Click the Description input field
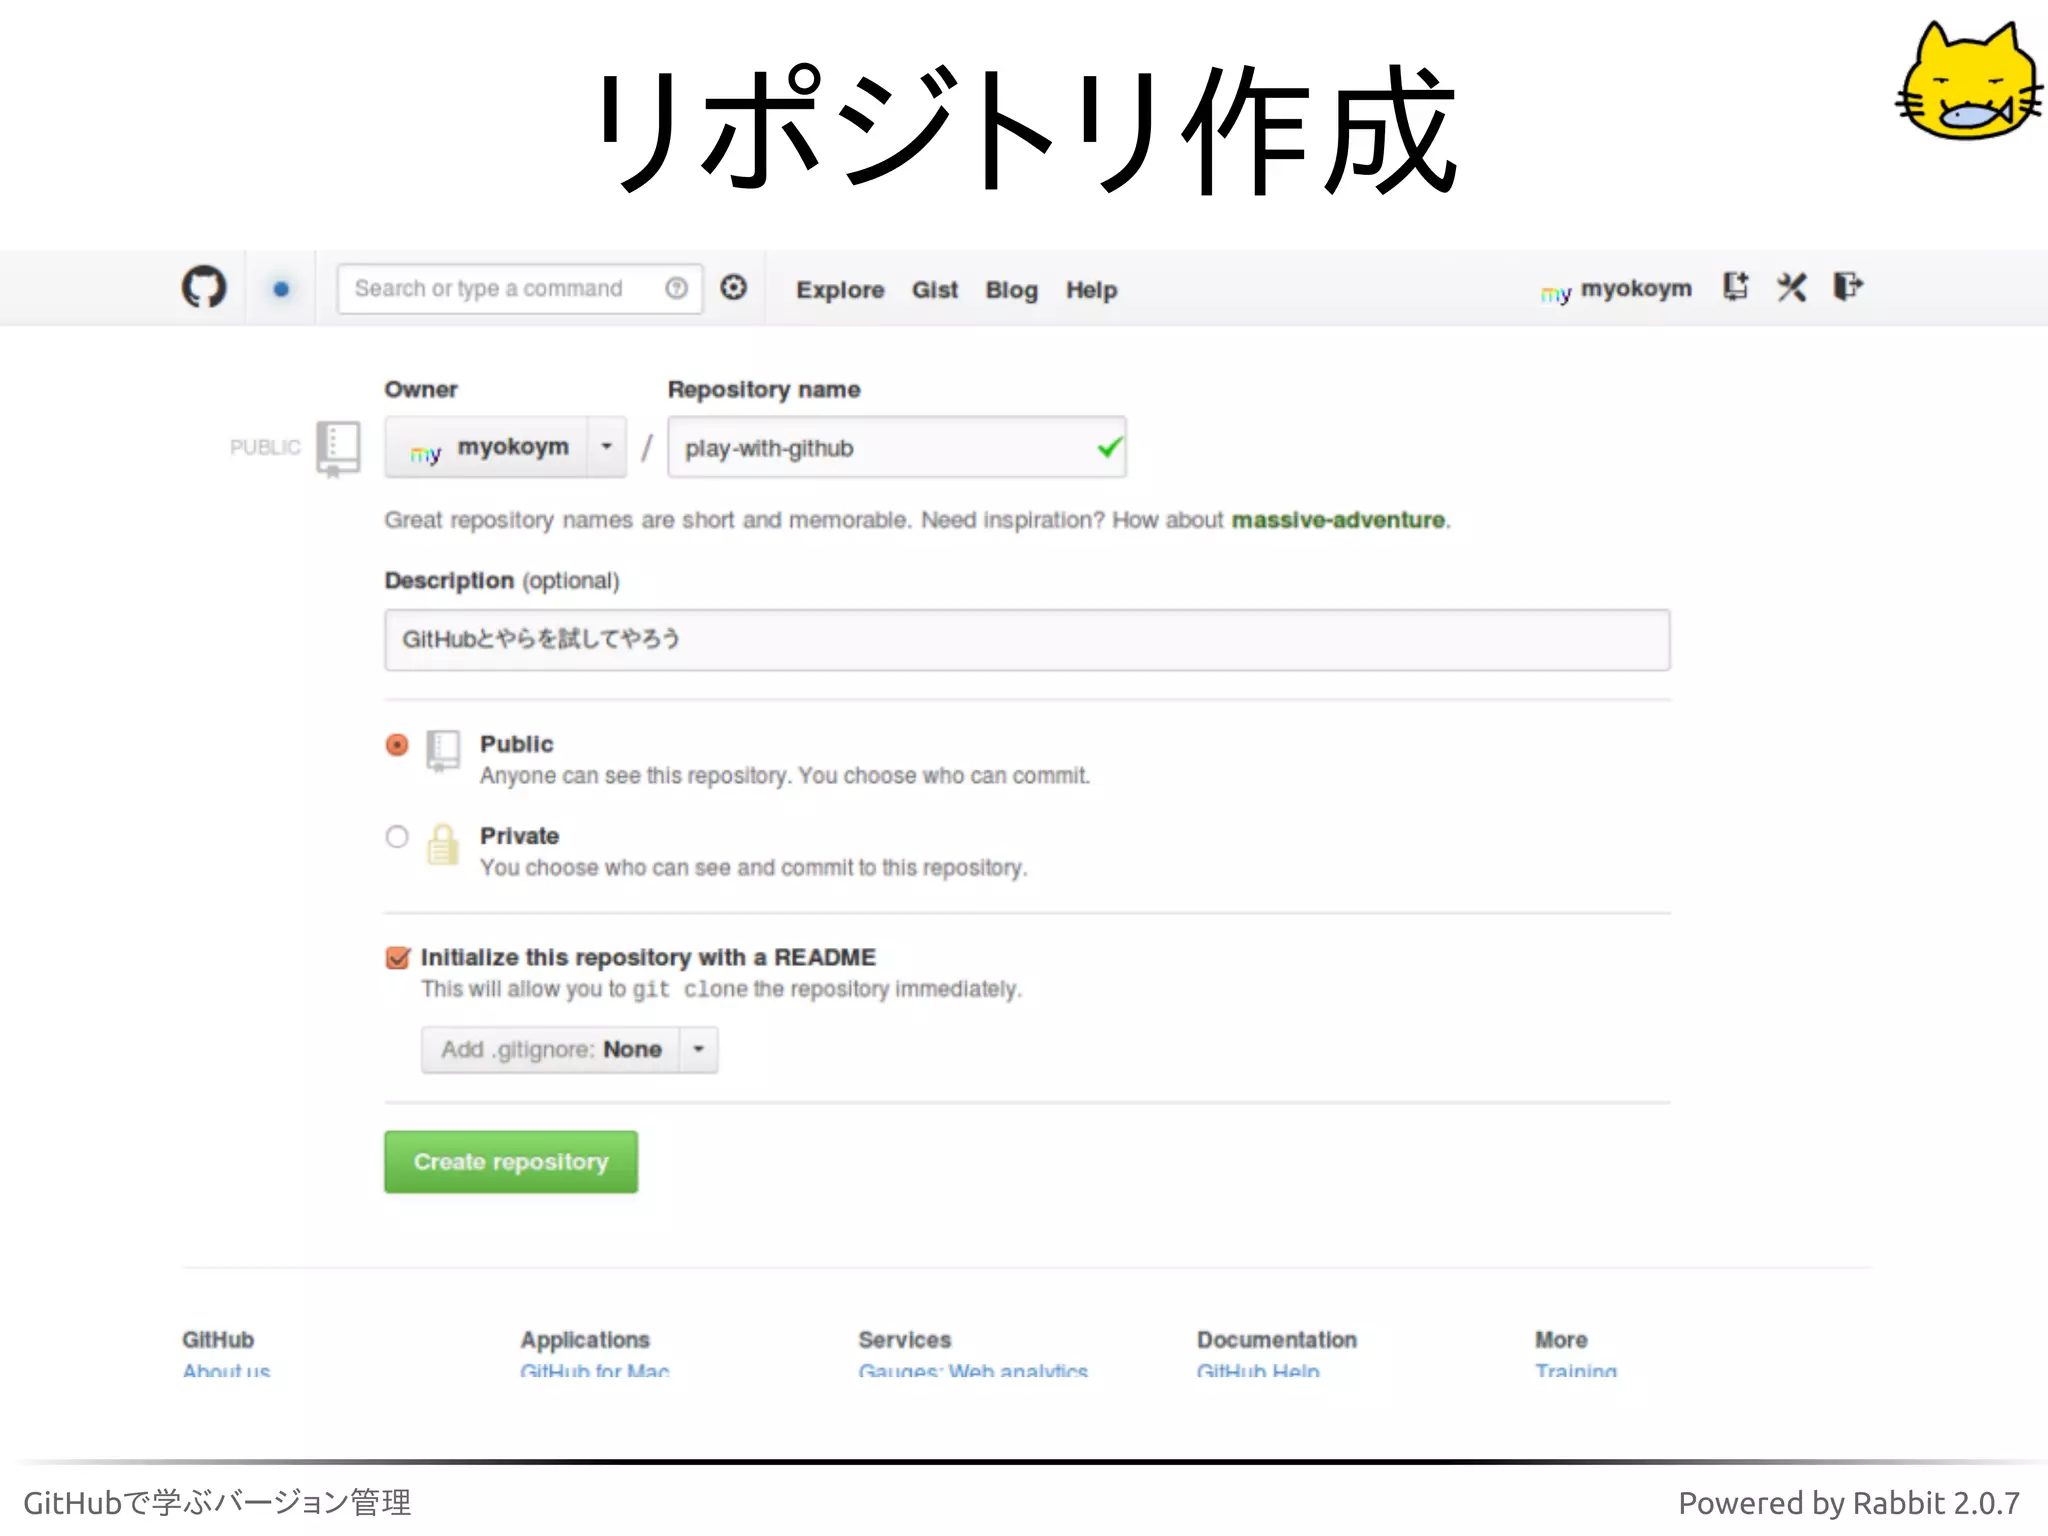Image resolution: width=2048 pixels, height=1536 pixels. pos(1027,640)
